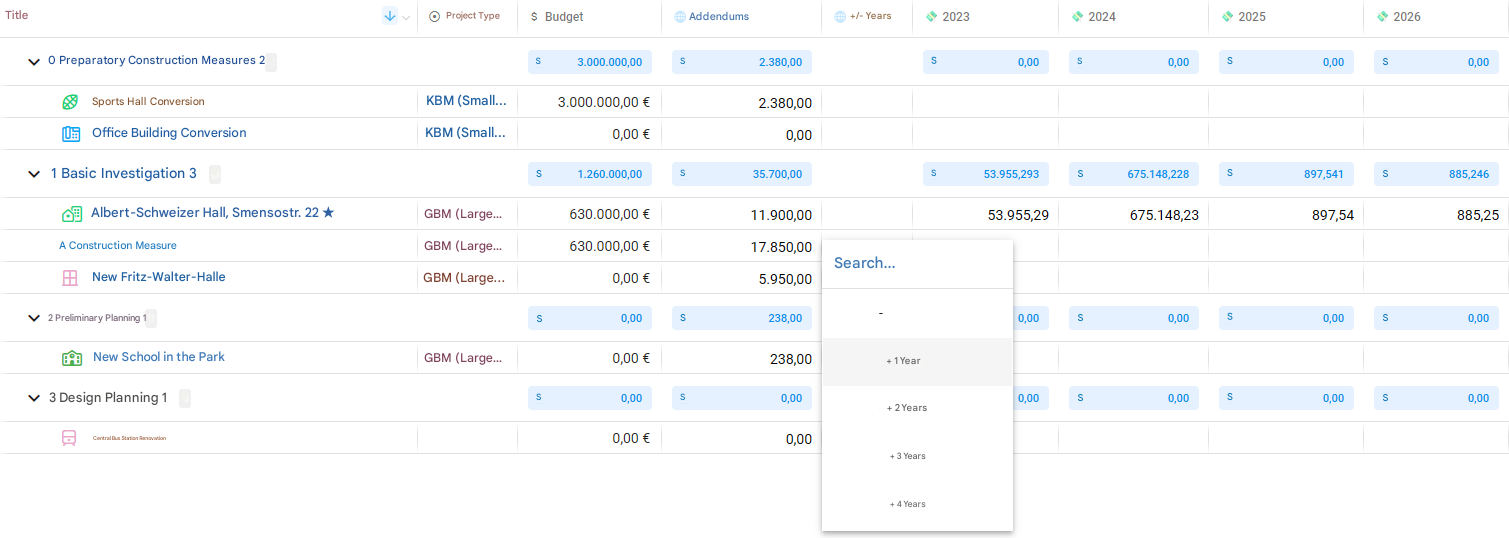The image size is (1509, 538).
Task: Select the dash empty option in dropdown
Action: pos(880,314)
